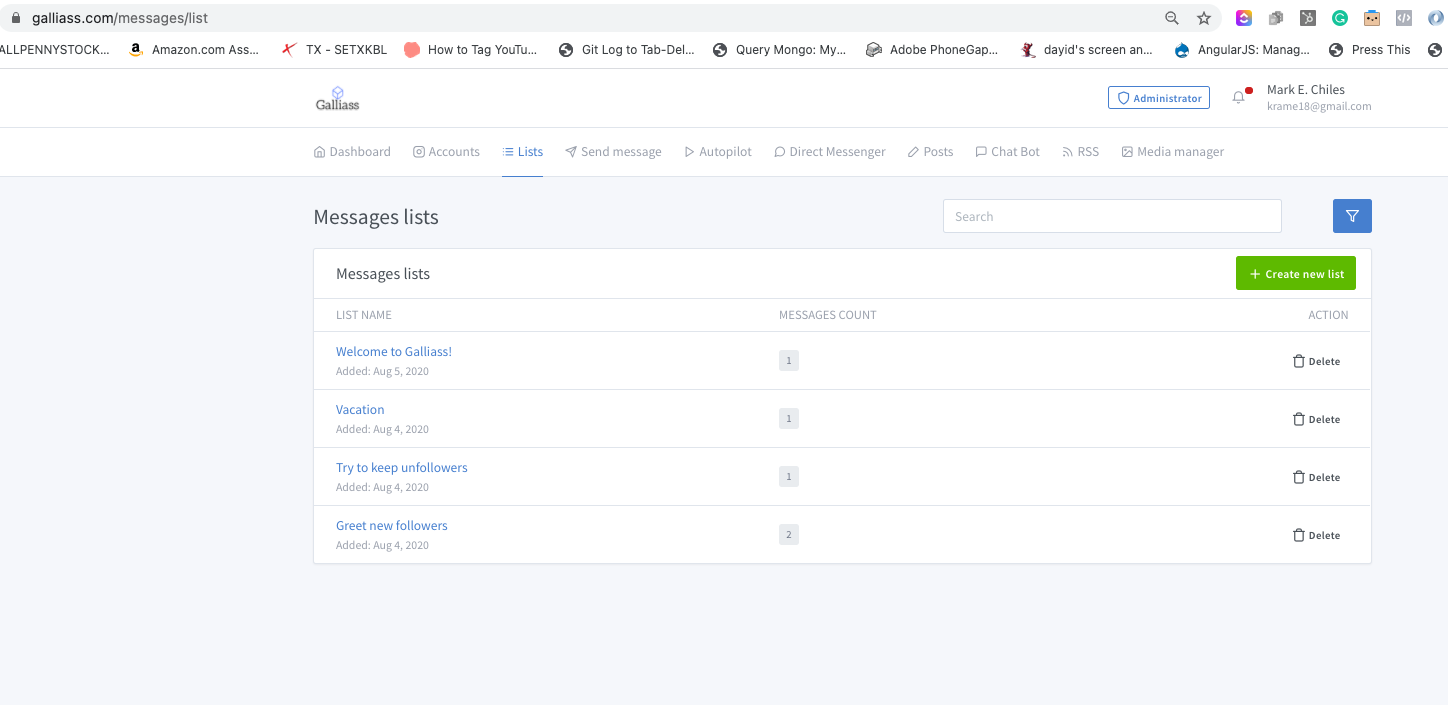Open the Dashboard tab

[352, 152]
